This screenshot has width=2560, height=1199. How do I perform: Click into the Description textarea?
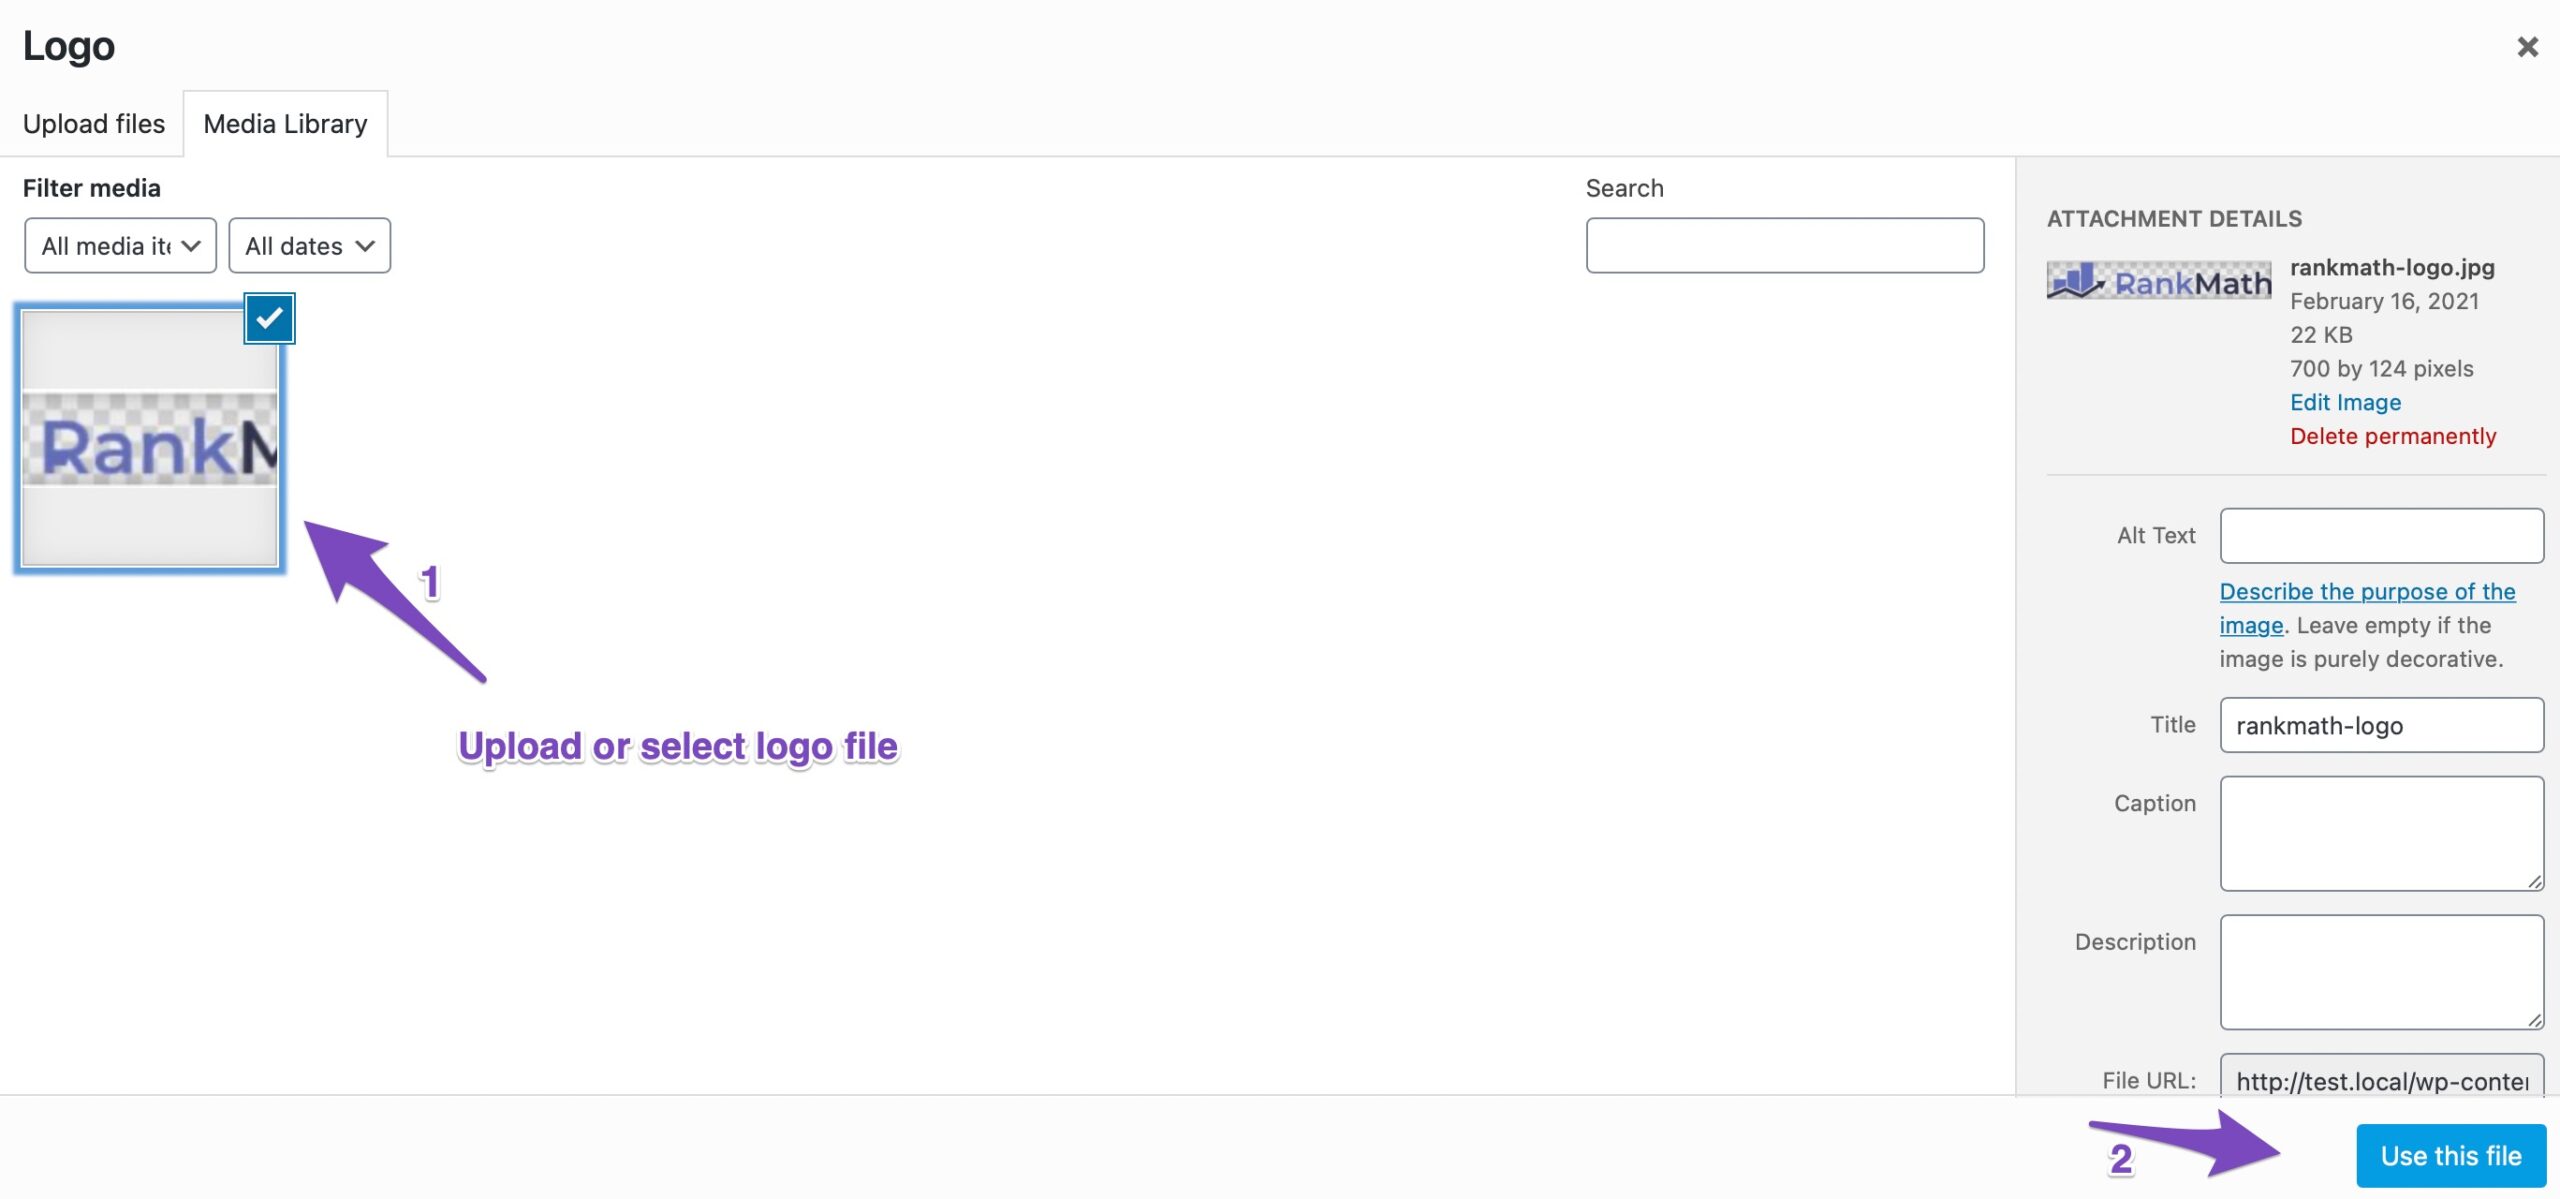tap(2381, 971)
